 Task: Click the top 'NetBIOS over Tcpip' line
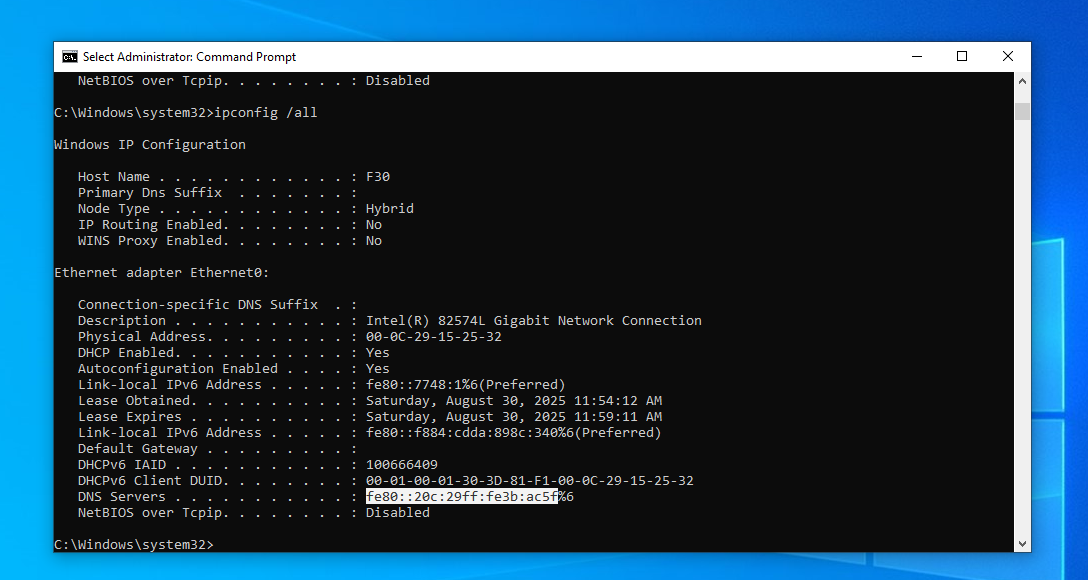(x=254, y=80)
